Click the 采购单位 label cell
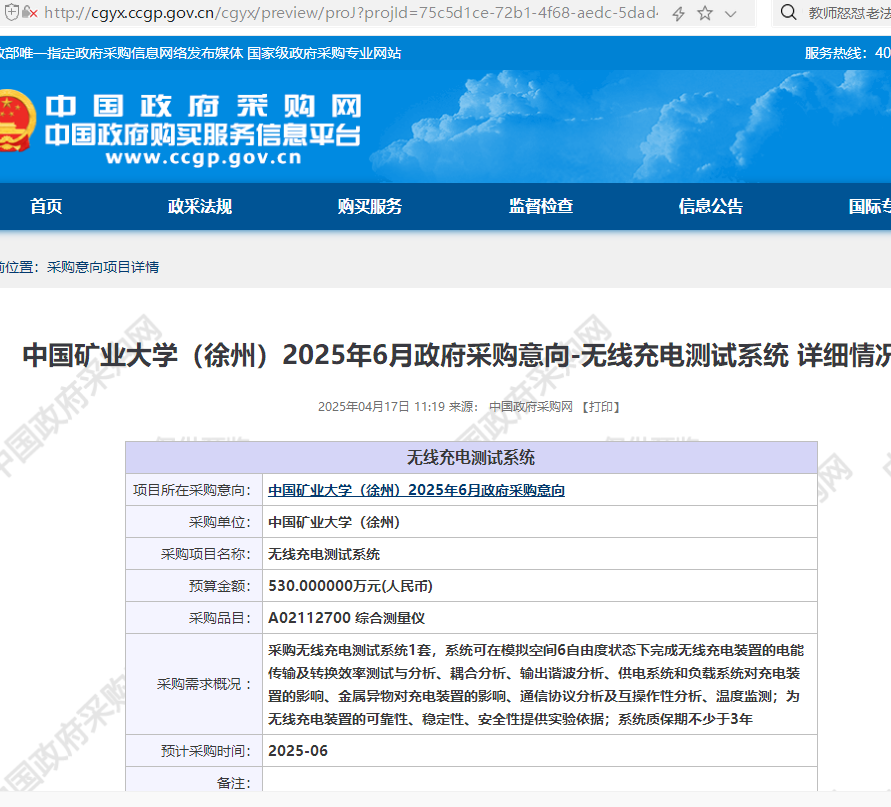Viewport: 891px width, 807px height. 194,522
